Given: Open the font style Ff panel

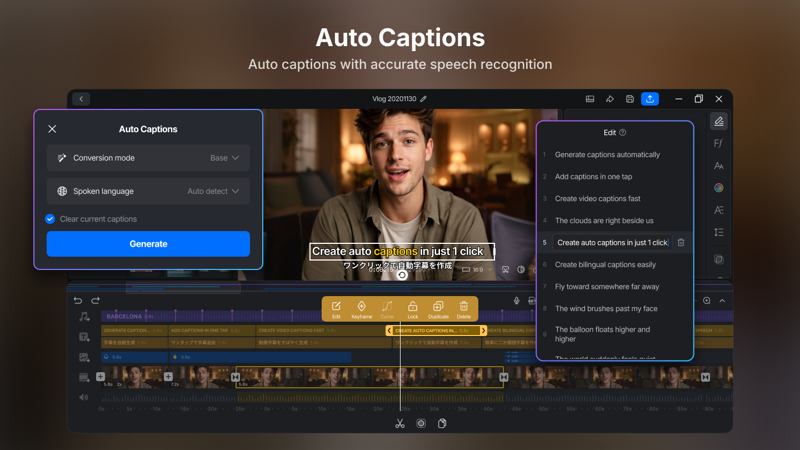Looking at the screenshot, I should pyautogui.click(x=718, y=143).
